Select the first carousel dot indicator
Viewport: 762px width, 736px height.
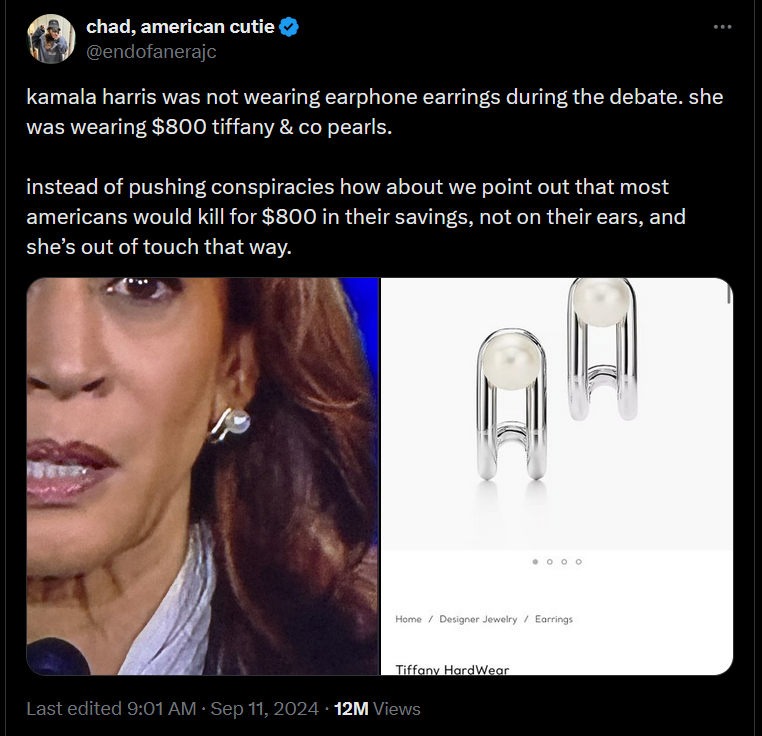pyautogui.click(x=536, y=562)
